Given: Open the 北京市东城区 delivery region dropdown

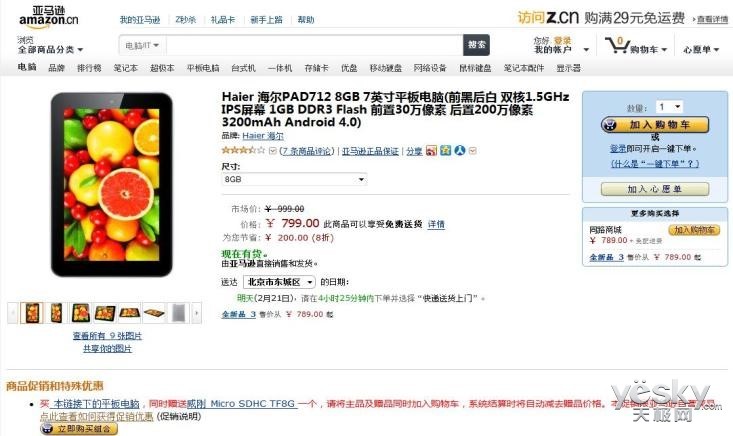Looking at the screenshot, I should pos(279,282).
